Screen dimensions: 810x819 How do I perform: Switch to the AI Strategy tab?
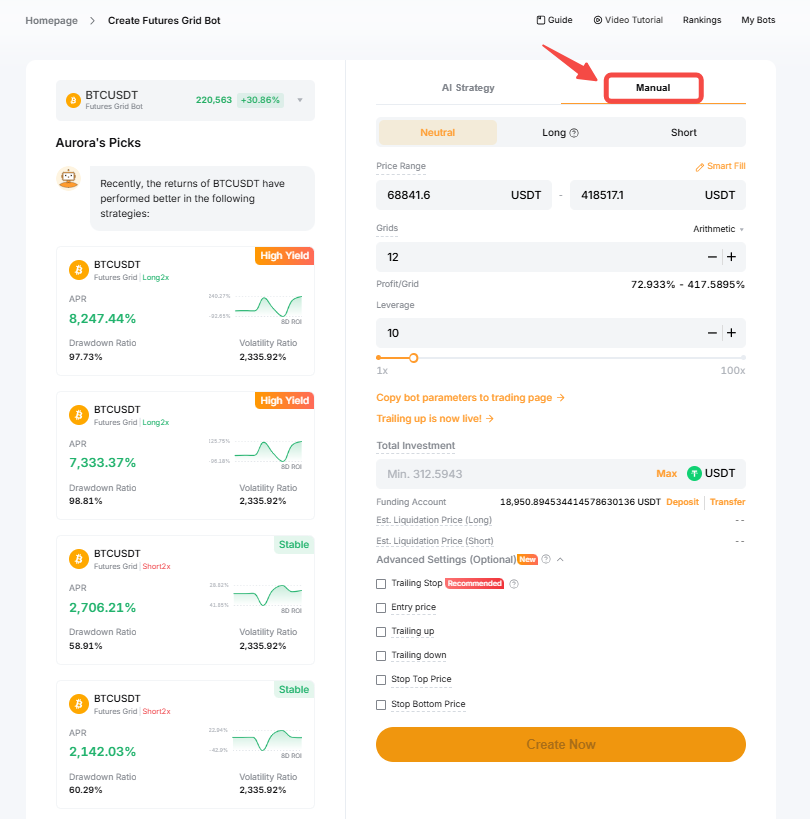(468, 88)
